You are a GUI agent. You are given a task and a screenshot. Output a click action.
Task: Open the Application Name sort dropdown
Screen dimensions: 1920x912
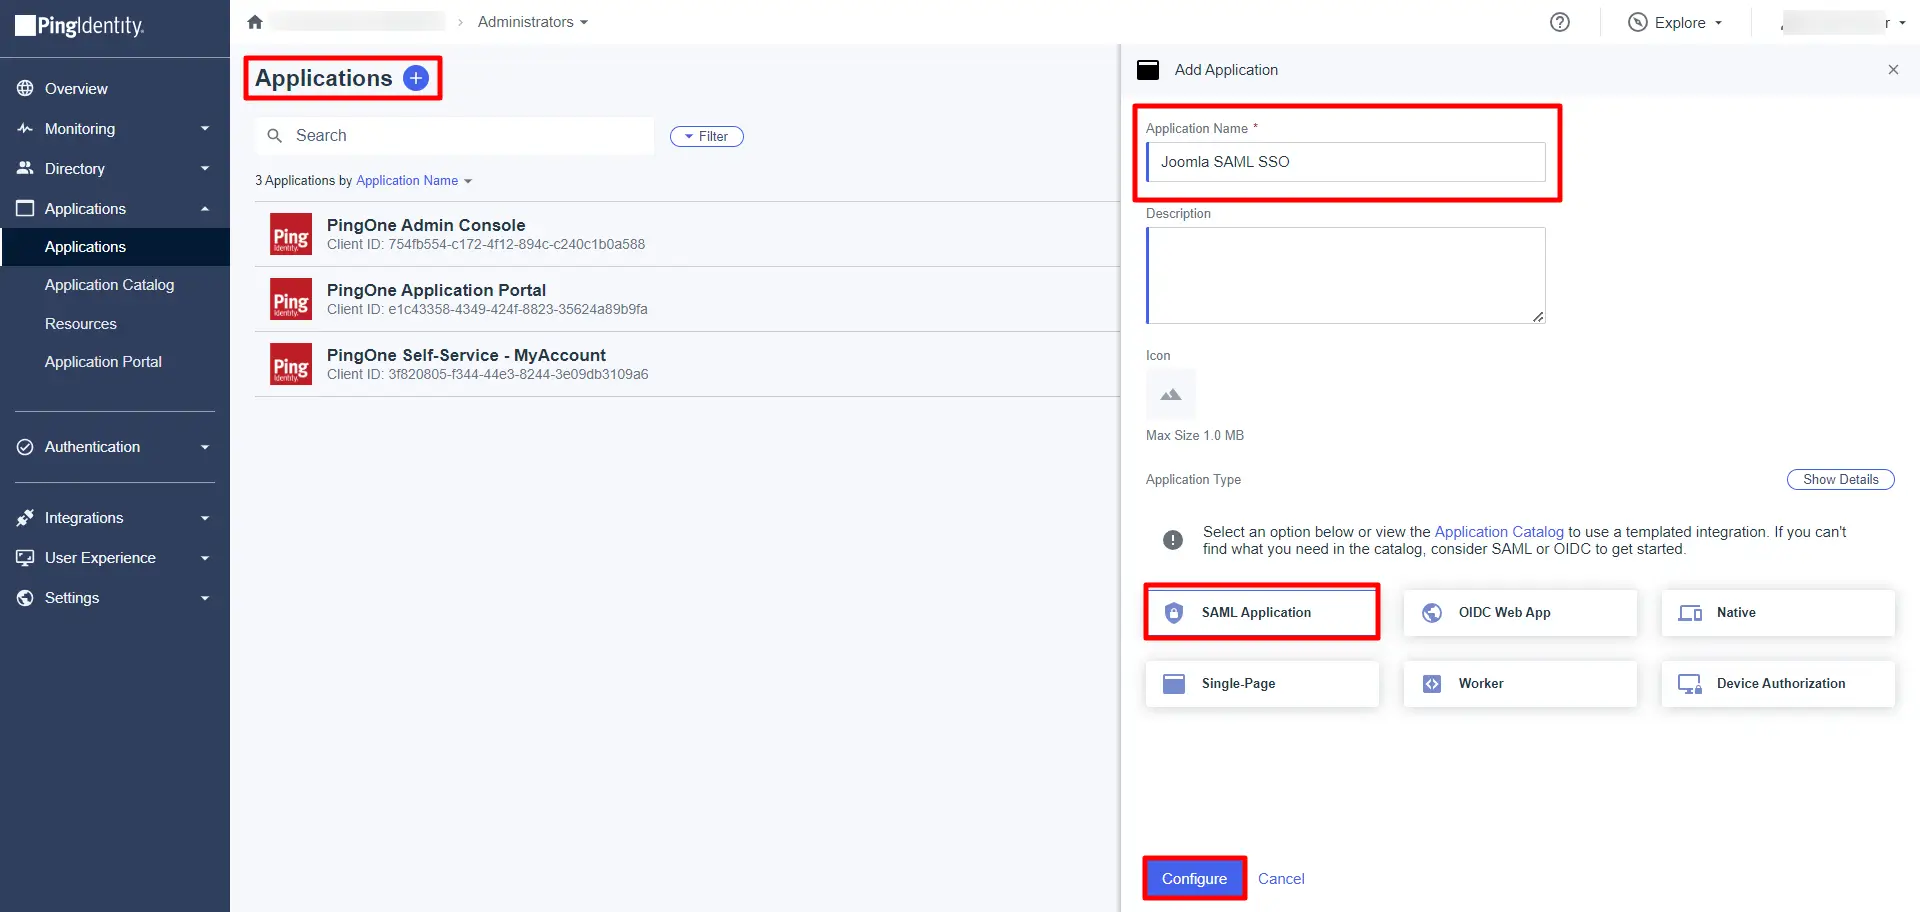414,181
